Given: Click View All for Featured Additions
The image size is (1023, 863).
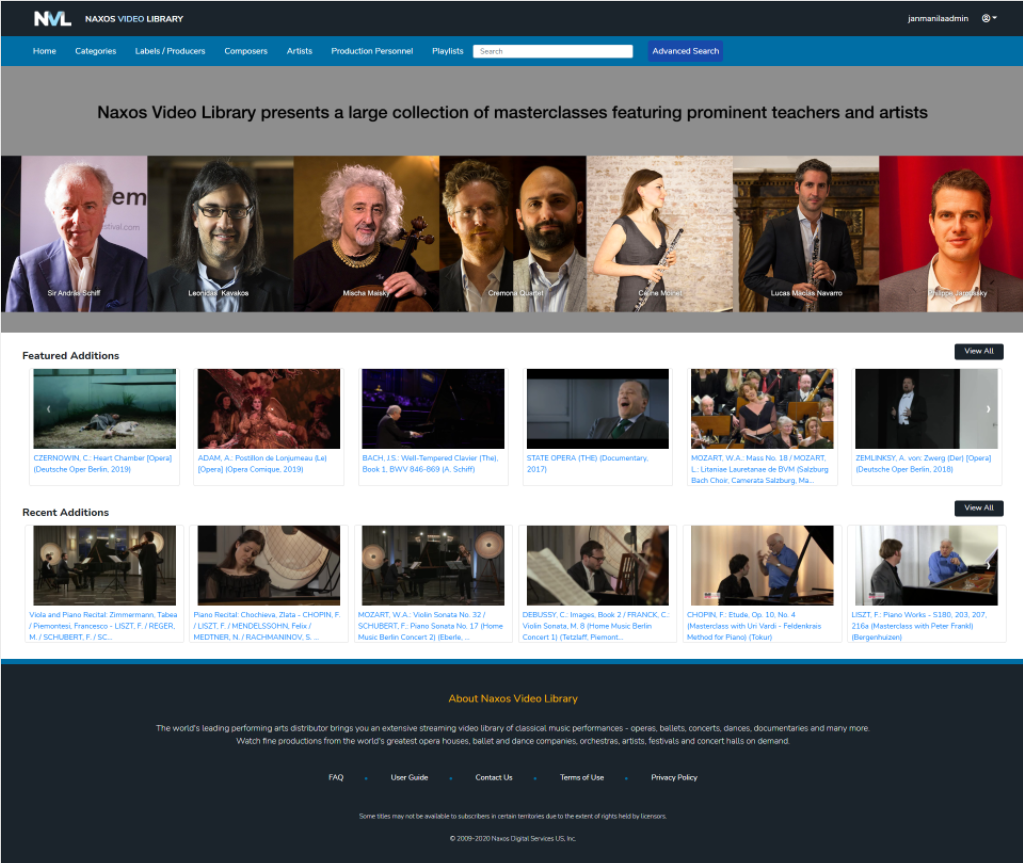Looking at the screenshot, I should pos(978,351).
